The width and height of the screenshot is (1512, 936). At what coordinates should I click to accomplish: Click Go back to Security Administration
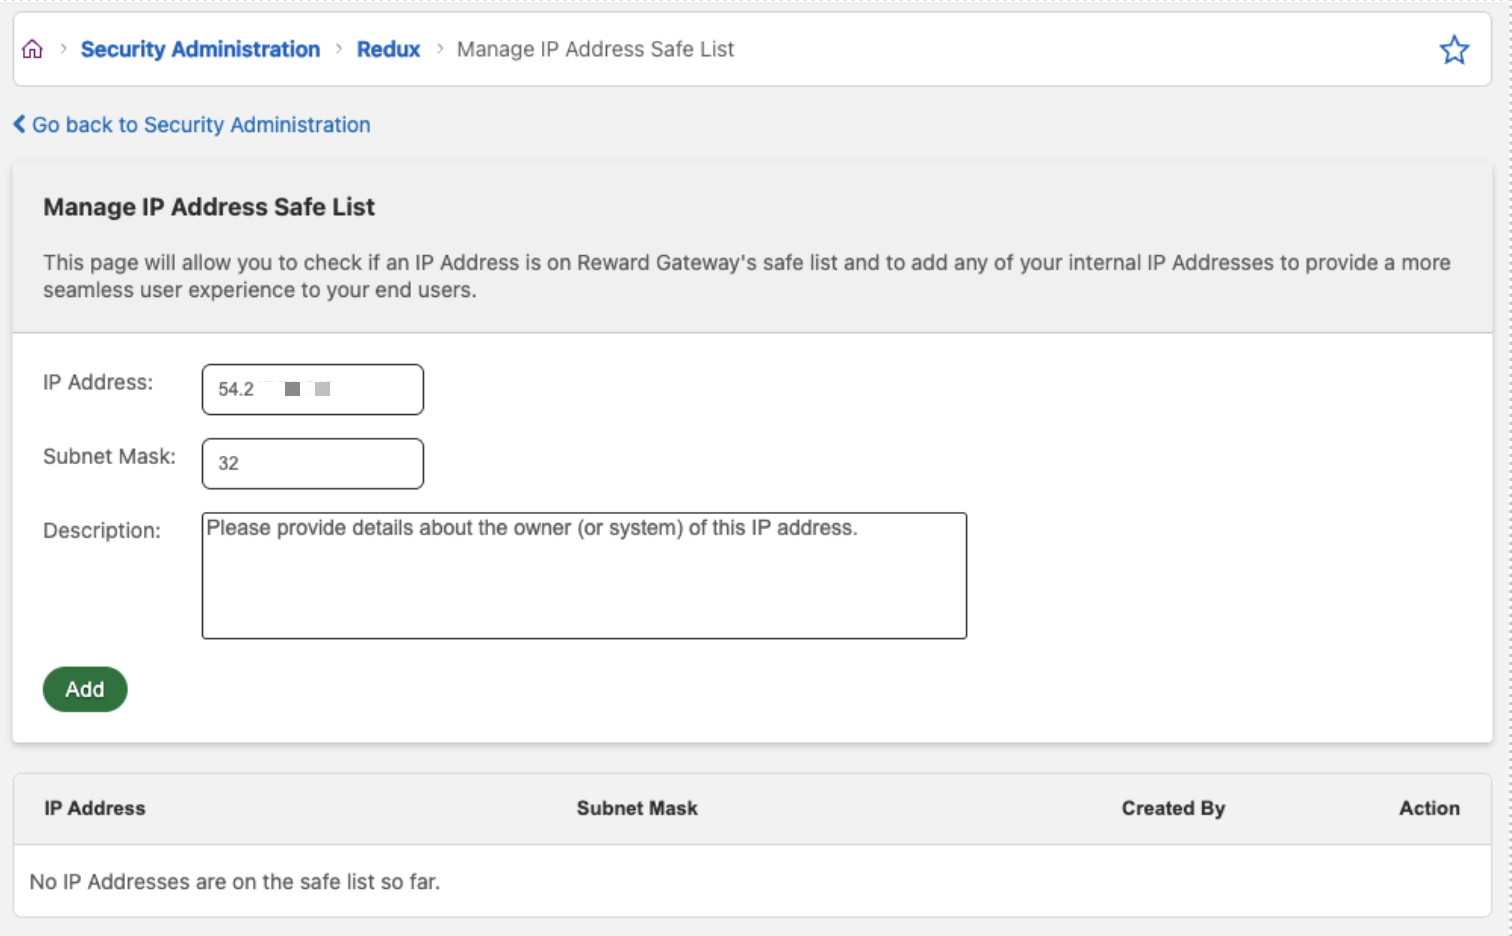coord(201,124)
